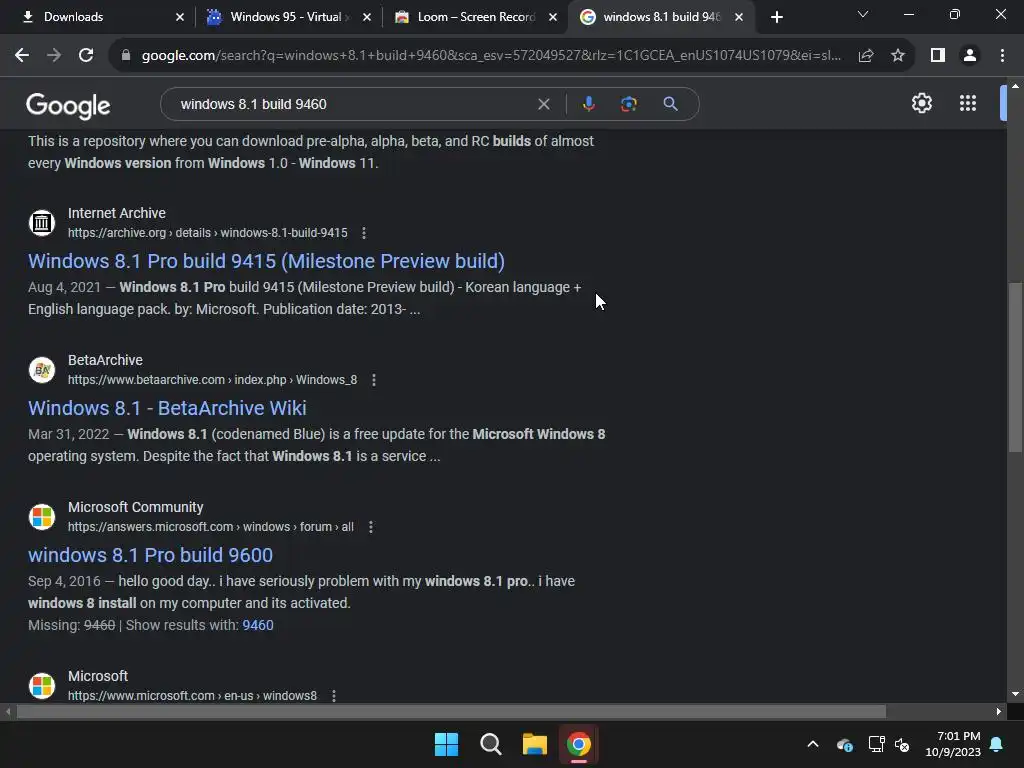Click the vertical scrollbar thumb

click(1015, 366)
